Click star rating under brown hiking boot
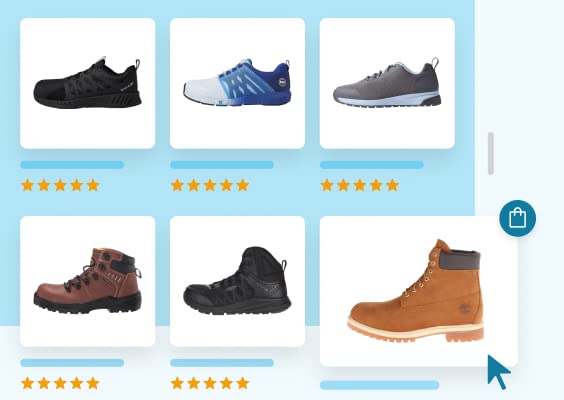 click(60, 383)
